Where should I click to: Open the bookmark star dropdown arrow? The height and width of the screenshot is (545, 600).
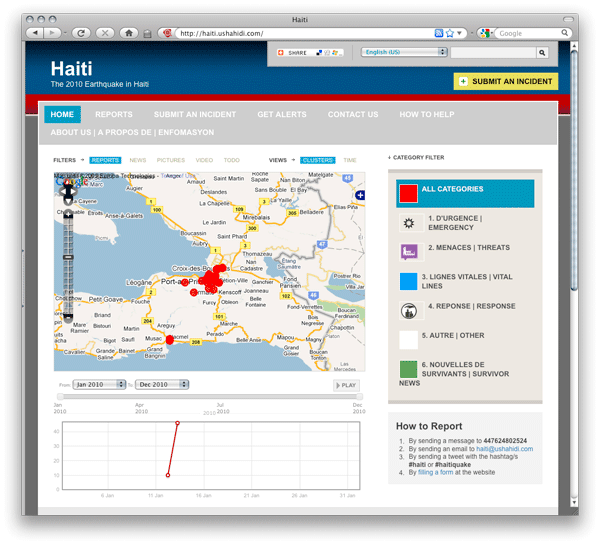point(460,33)
